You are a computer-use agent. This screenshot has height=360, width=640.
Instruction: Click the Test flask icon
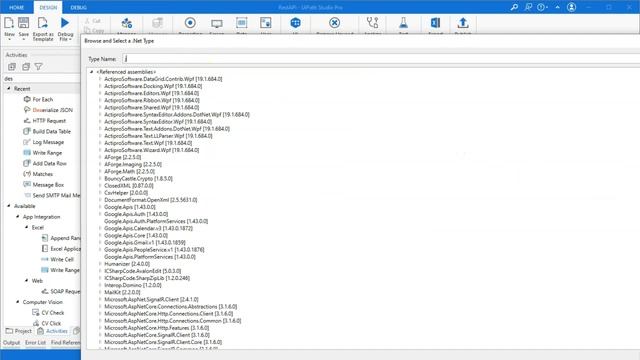click(403, 23)
